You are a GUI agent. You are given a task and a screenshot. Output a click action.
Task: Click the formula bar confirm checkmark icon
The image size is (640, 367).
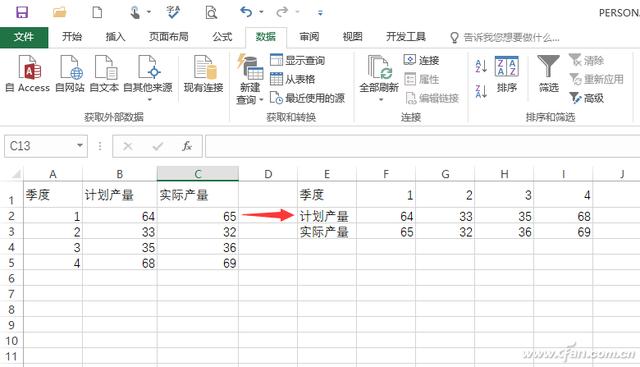(158, 146)
